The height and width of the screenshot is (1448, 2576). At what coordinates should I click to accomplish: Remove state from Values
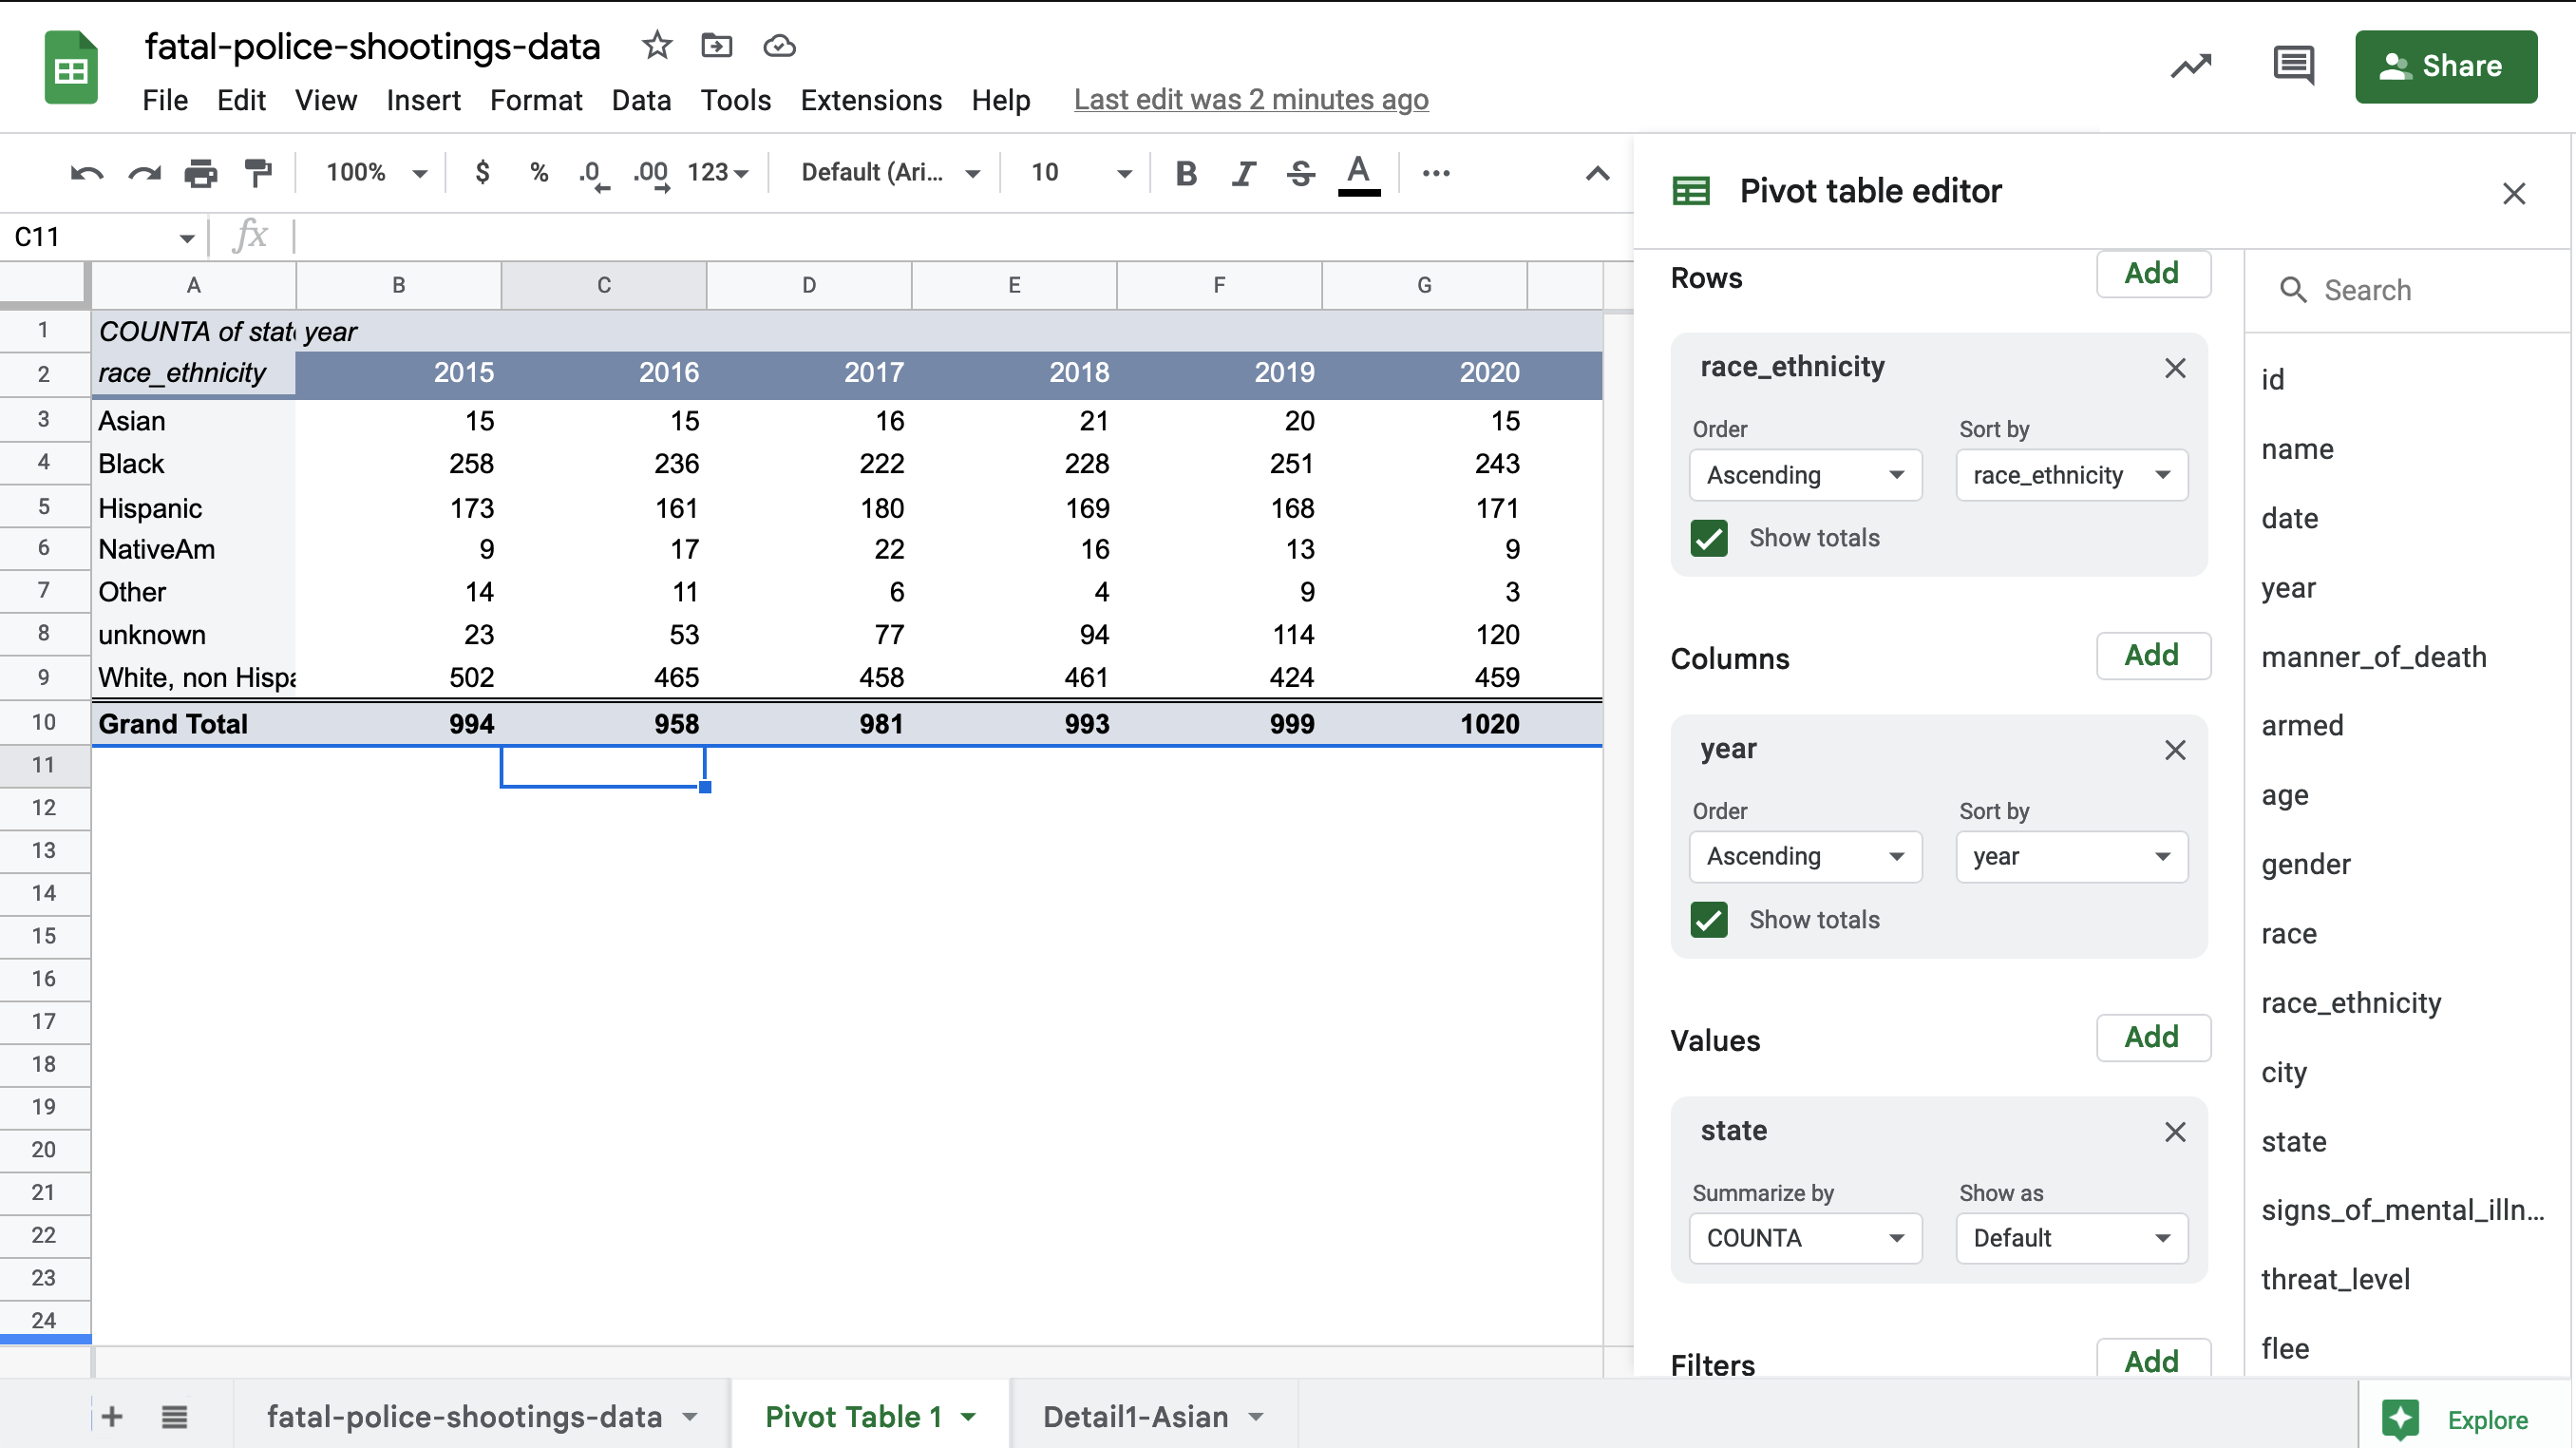click(x=2175, y=1132)
